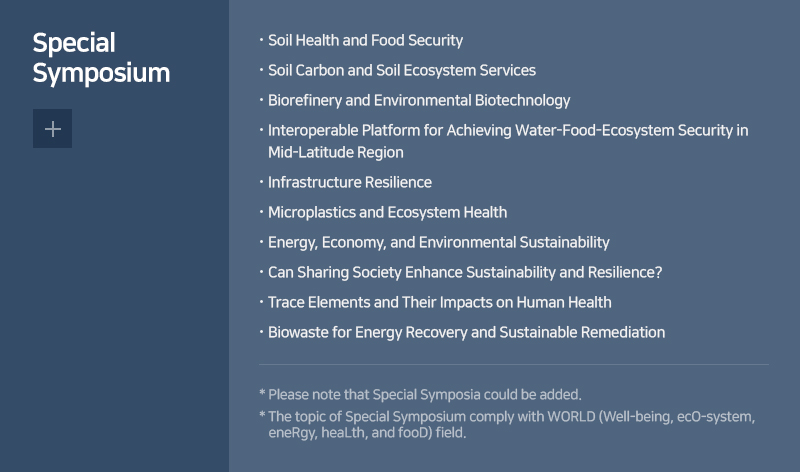Select Interoperable Platform for Water-Food-Ecosystem Security
Viewport: 800px width, 472px height.
(x=508, y=141)
